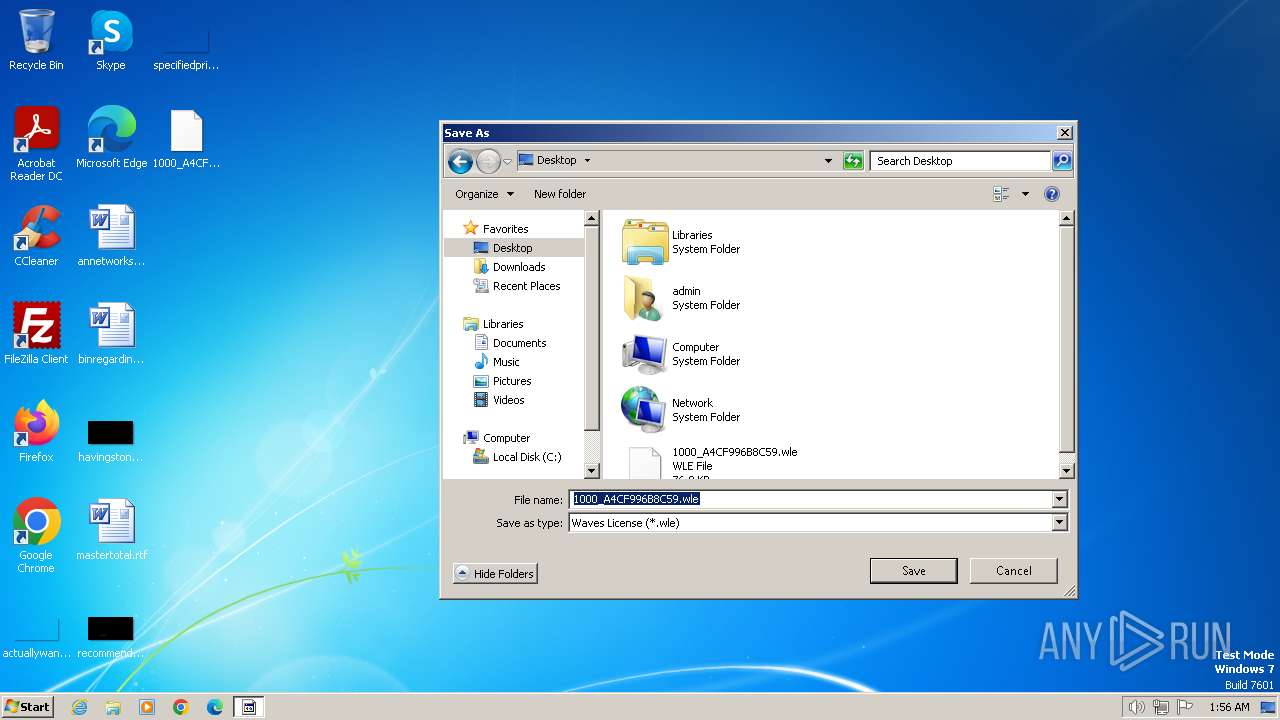Click New folder button
The width and height of the screenshot is (1280, 720).
560,194
